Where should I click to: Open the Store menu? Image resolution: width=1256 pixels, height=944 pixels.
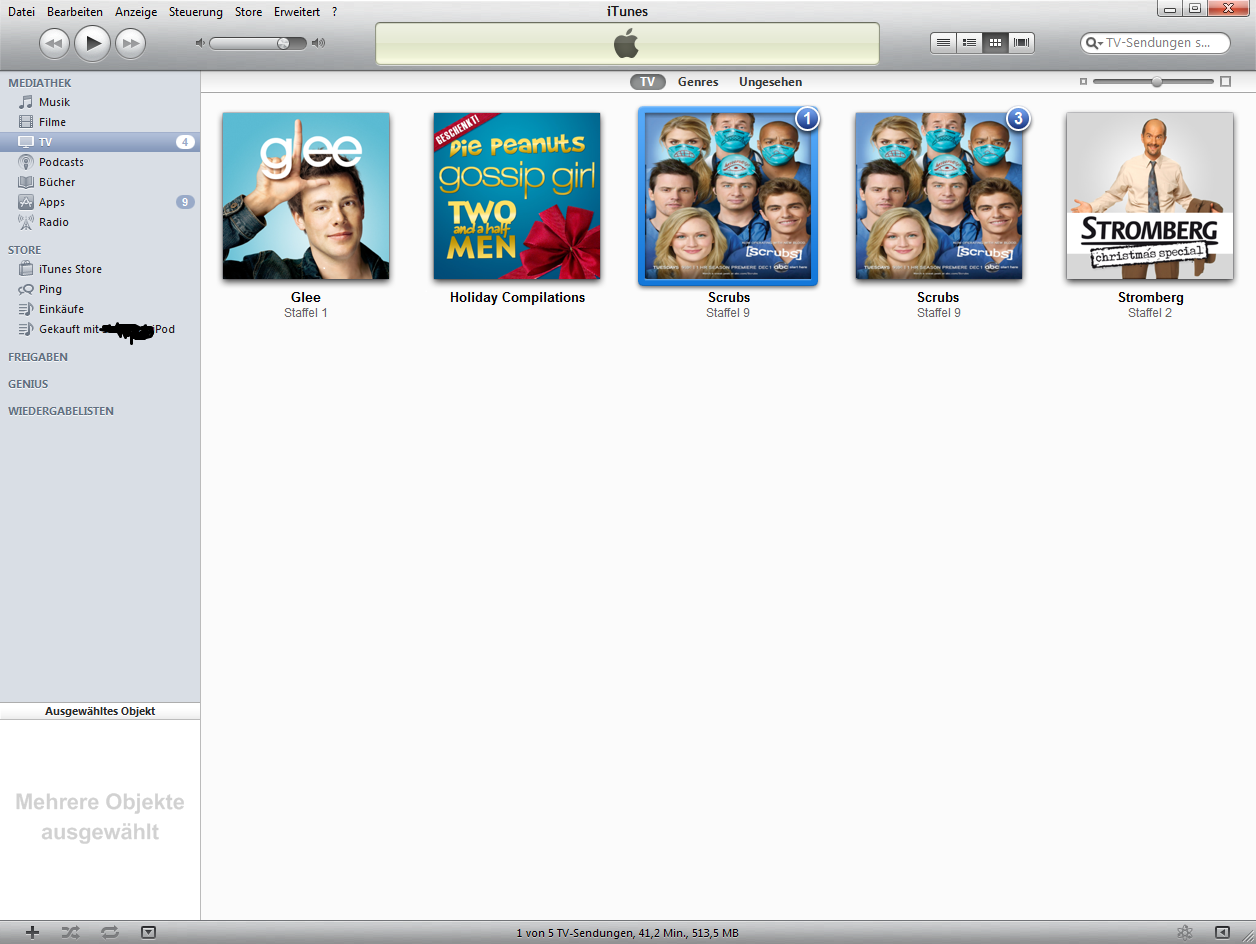[248, 12]
